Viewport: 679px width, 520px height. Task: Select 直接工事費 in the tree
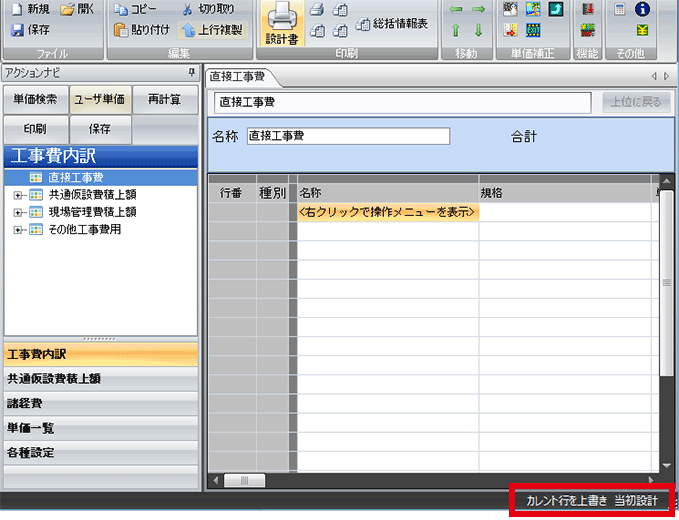click(x=76, y=178)
